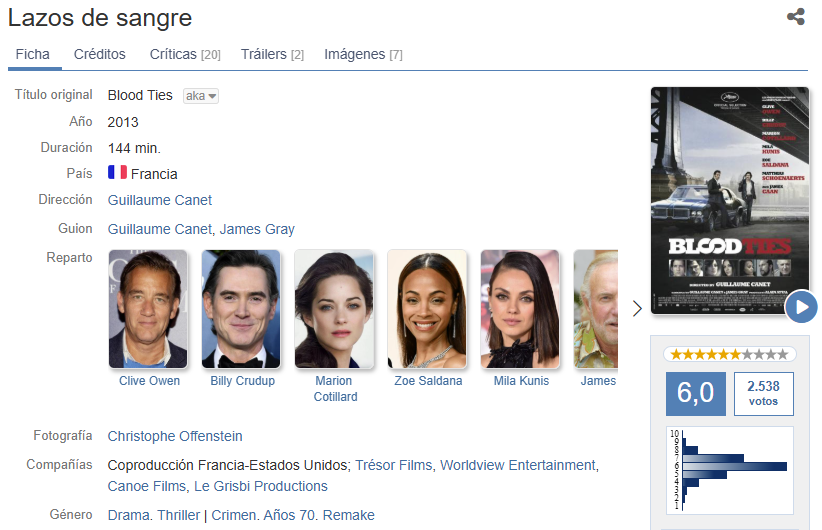
Task: Open the Años 70 topic link
Action: (289, 515)
